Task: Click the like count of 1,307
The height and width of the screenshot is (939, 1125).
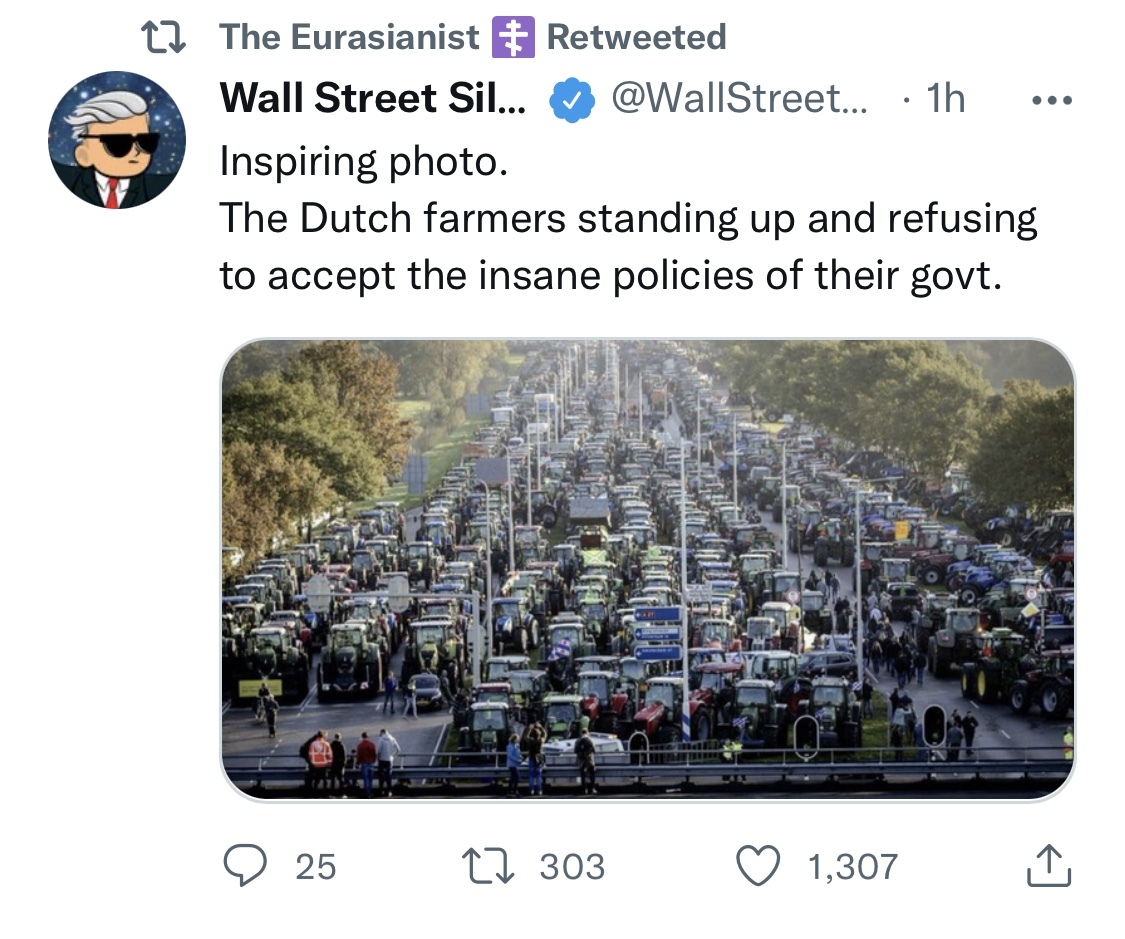Action: pyautogui.click(x=852, y=866)
